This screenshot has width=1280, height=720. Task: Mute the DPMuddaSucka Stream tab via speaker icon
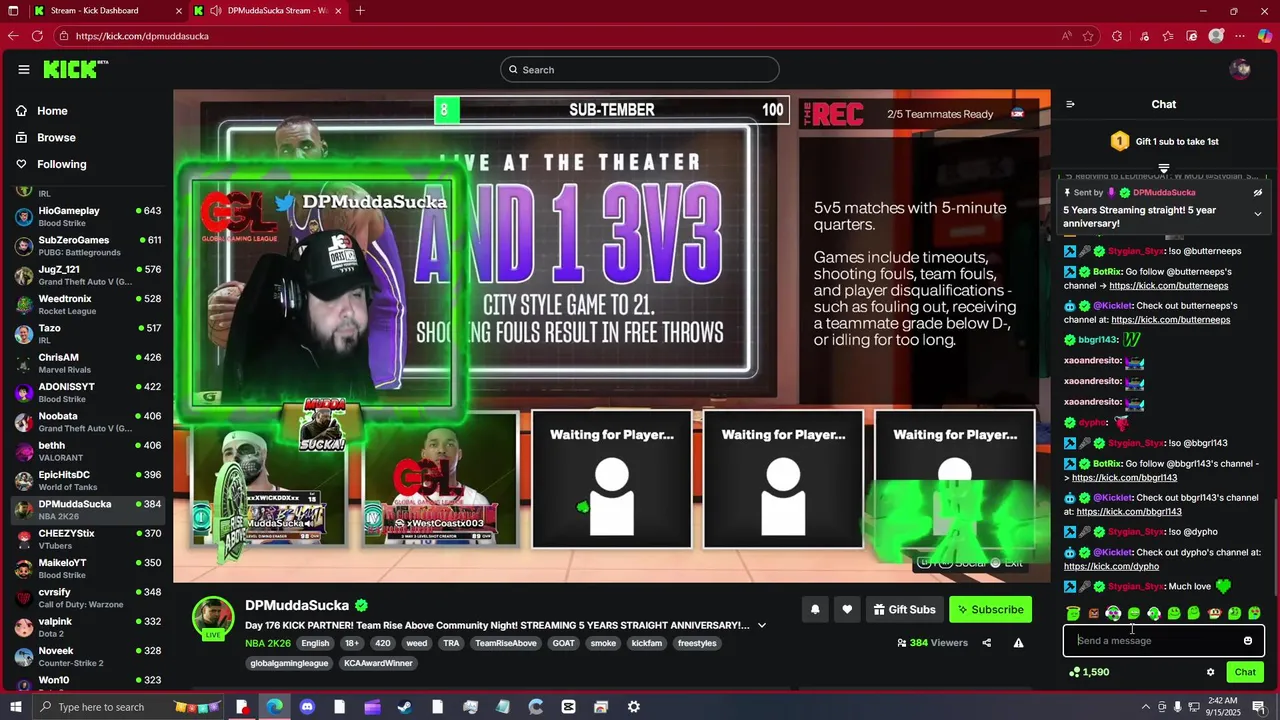(217, 10)
